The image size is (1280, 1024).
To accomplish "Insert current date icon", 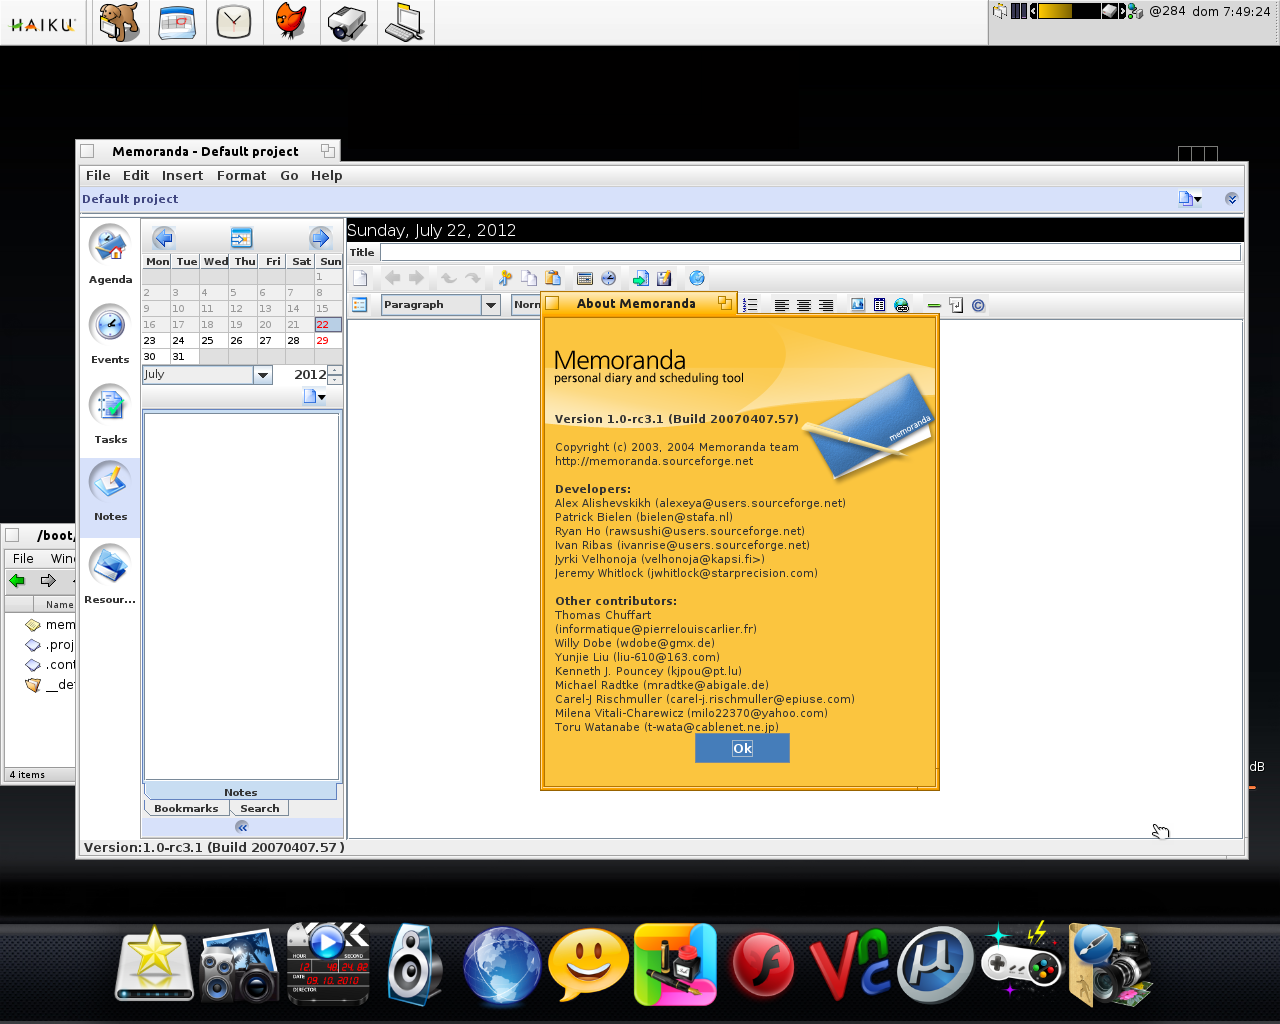I will pyautogui.click(x=585, y=278).
